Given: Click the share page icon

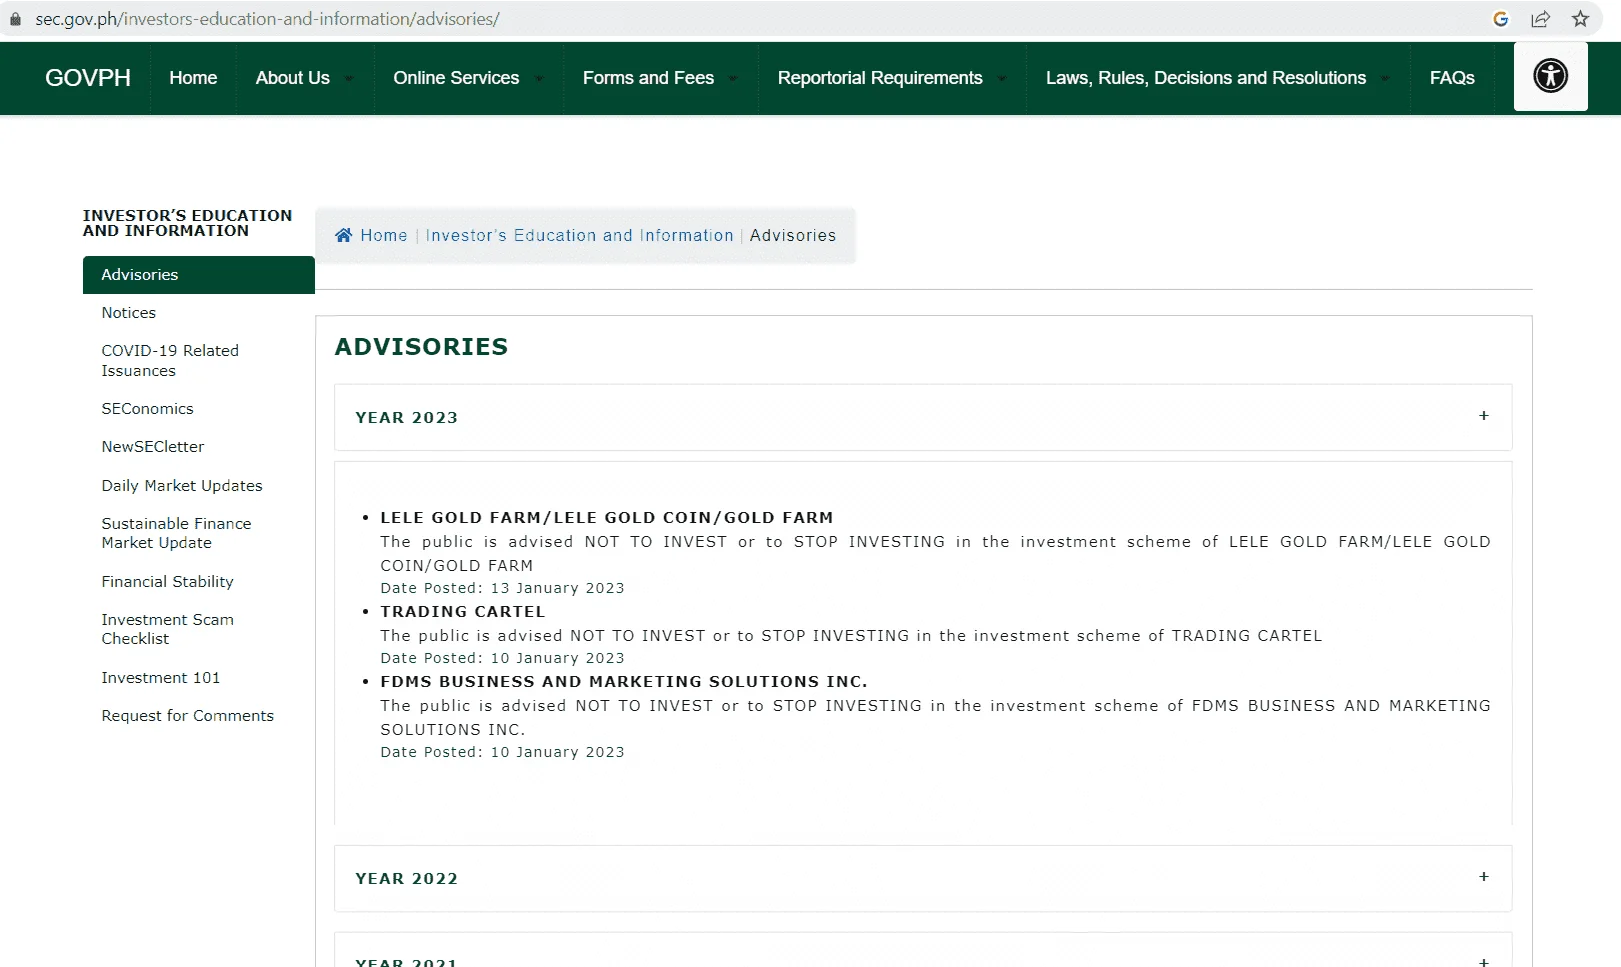Looking at the screenshot, I should pos(1540,19).
